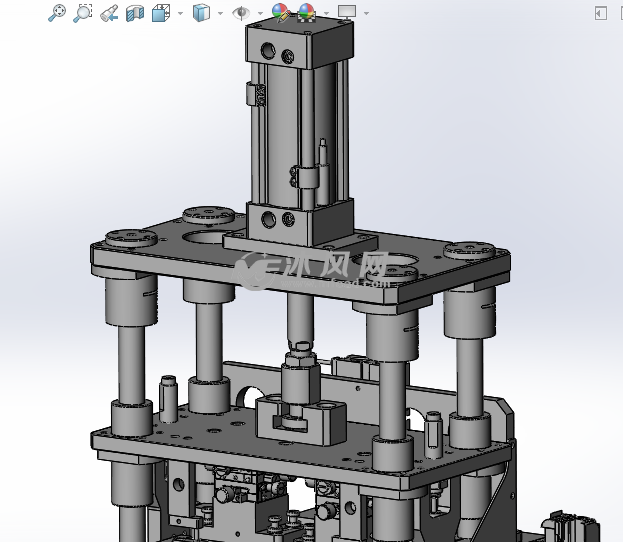Collapse the side panel with the arrow button
The height and width of the screenshot is (542, 623).
point(600,13)
